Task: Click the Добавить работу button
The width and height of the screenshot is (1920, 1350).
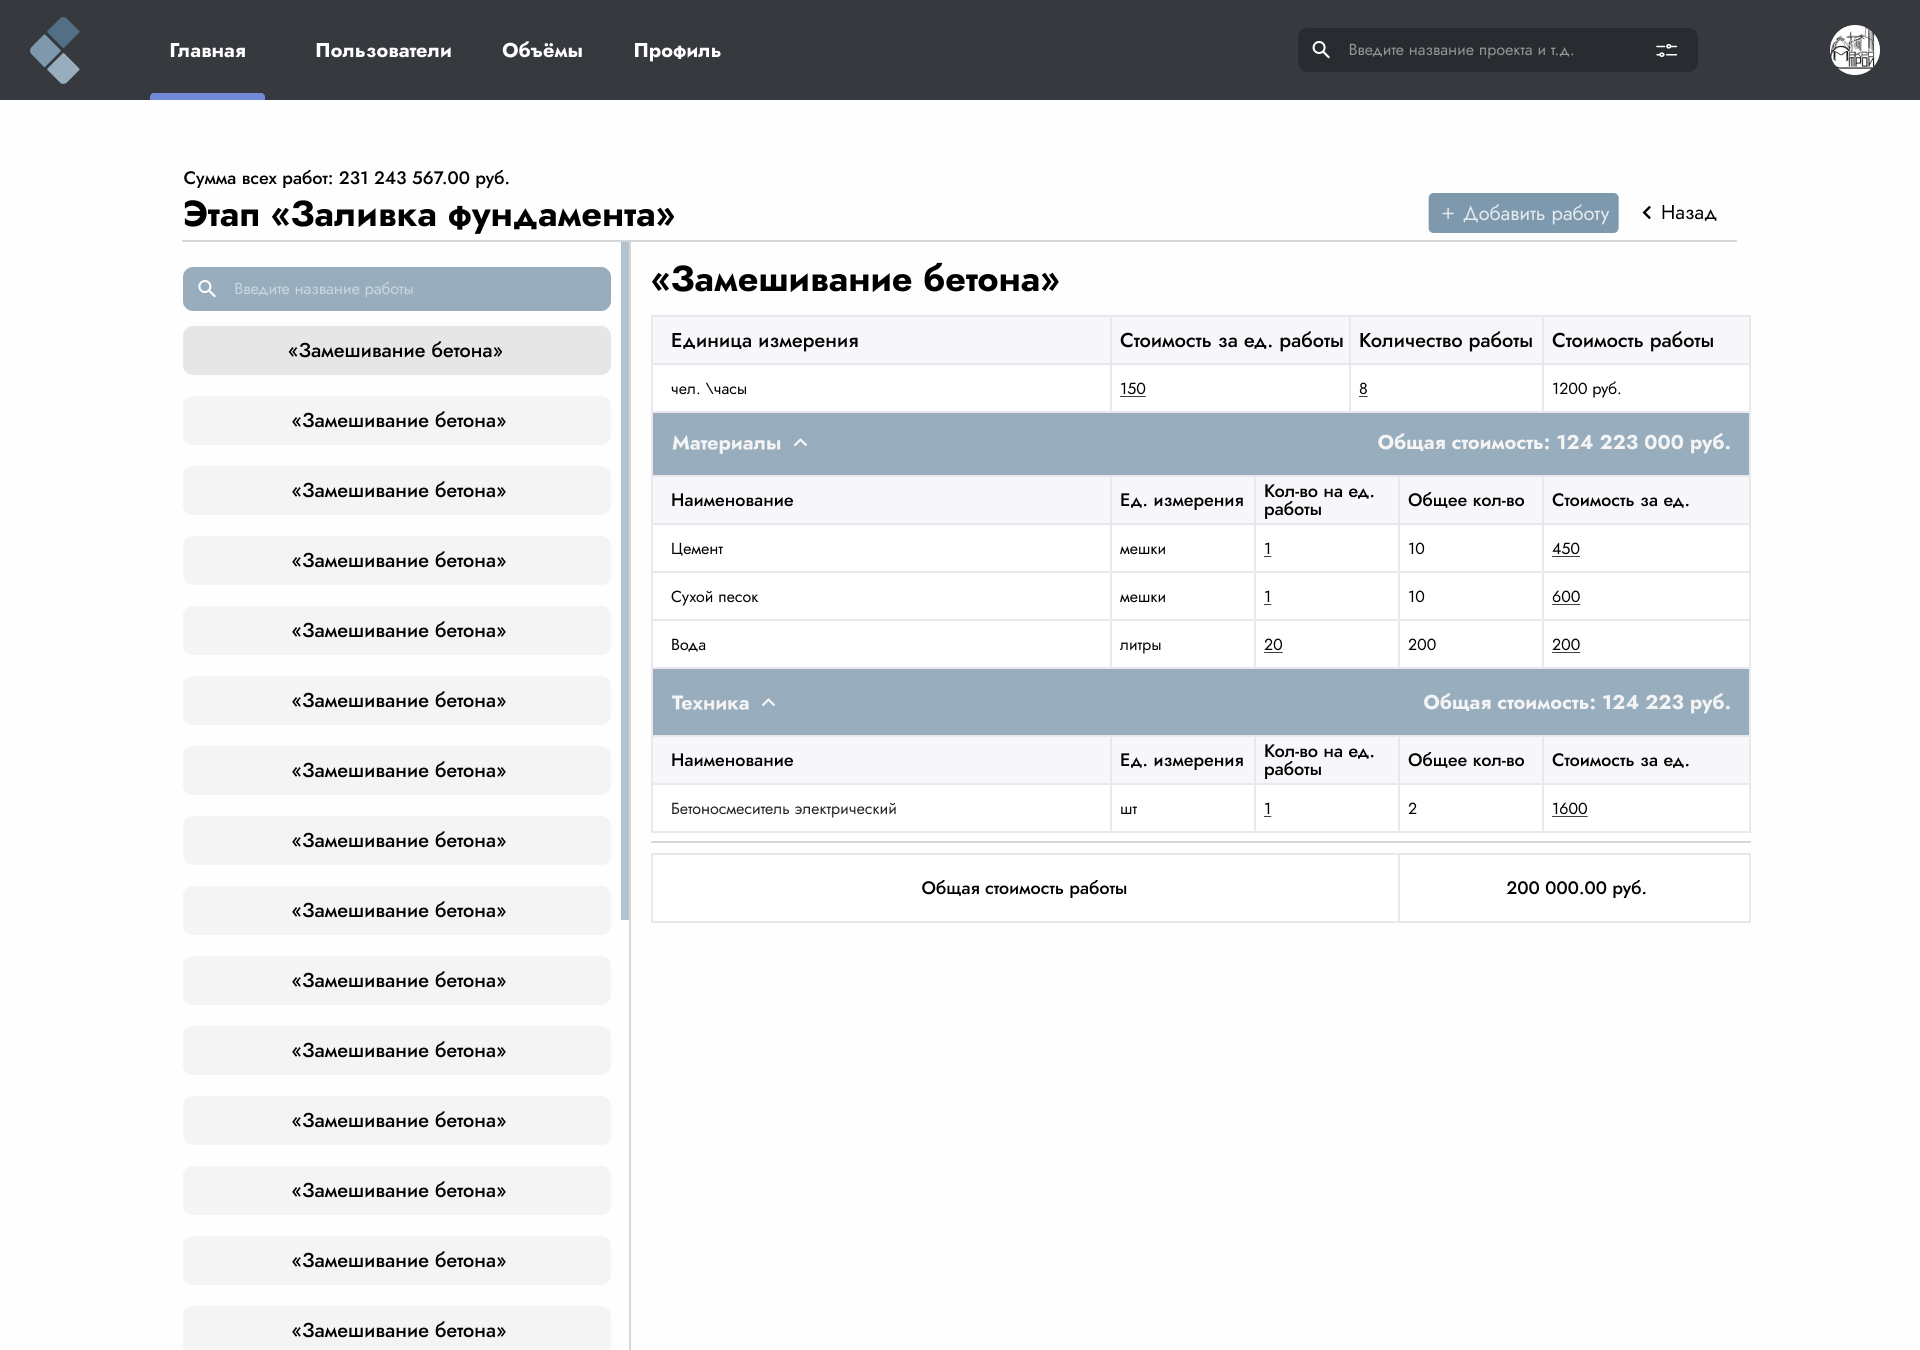Action: 1523,213
